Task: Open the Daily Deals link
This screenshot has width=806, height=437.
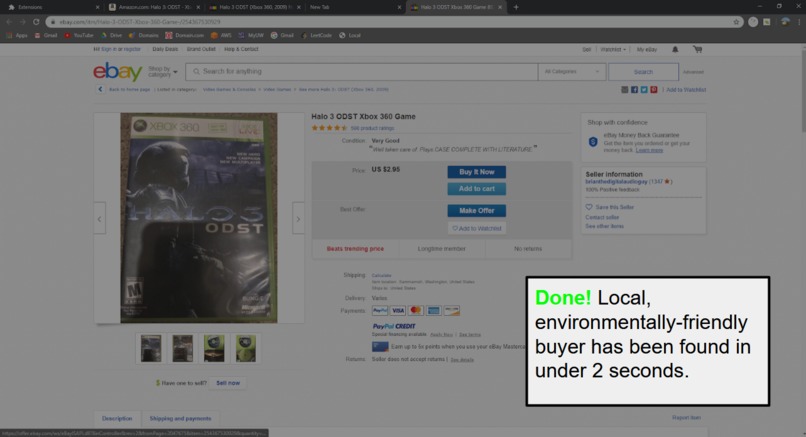Action: pos(165,49)
